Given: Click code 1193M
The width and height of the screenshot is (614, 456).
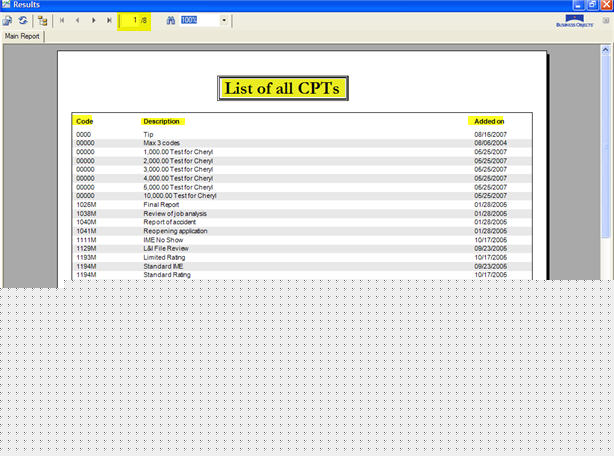Looking at the screenshot, I should coord(86,258).
